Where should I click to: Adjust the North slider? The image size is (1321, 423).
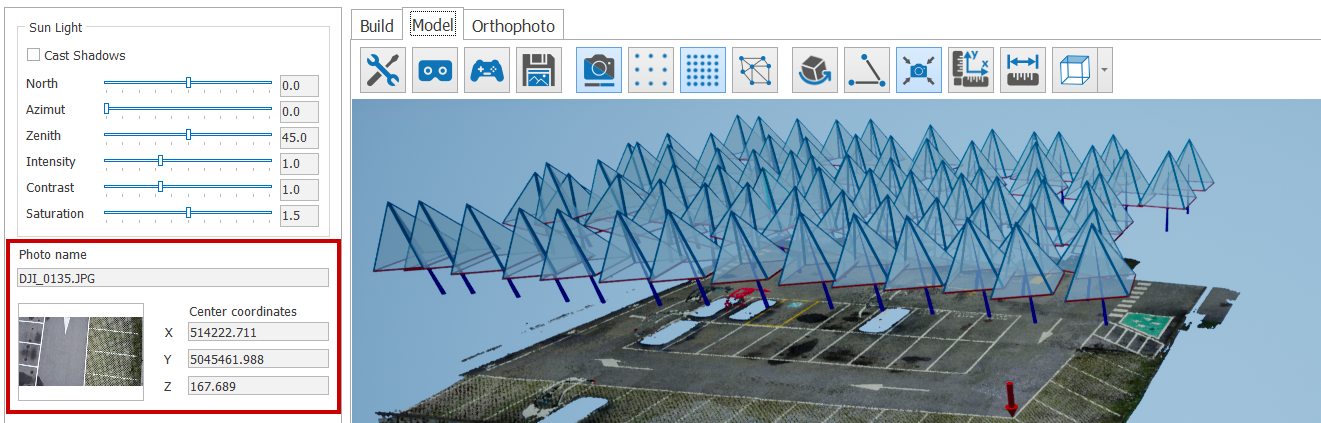coord(188,83)
